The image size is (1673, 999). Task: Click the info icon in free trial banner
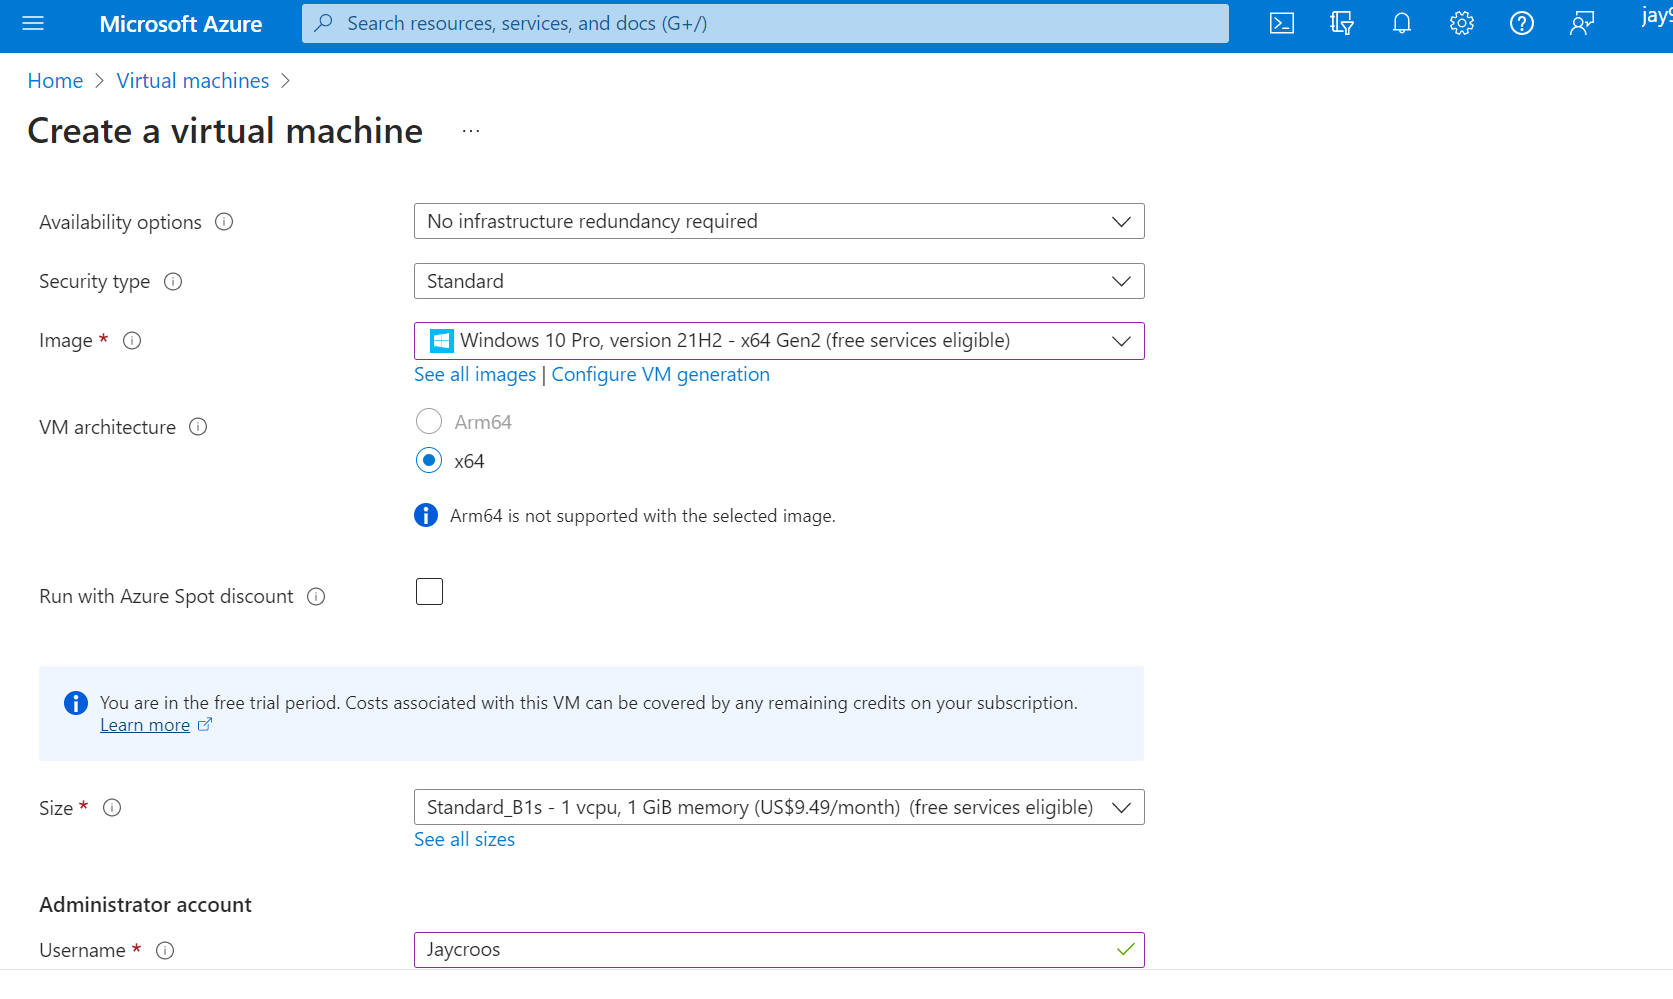point(76,703)
